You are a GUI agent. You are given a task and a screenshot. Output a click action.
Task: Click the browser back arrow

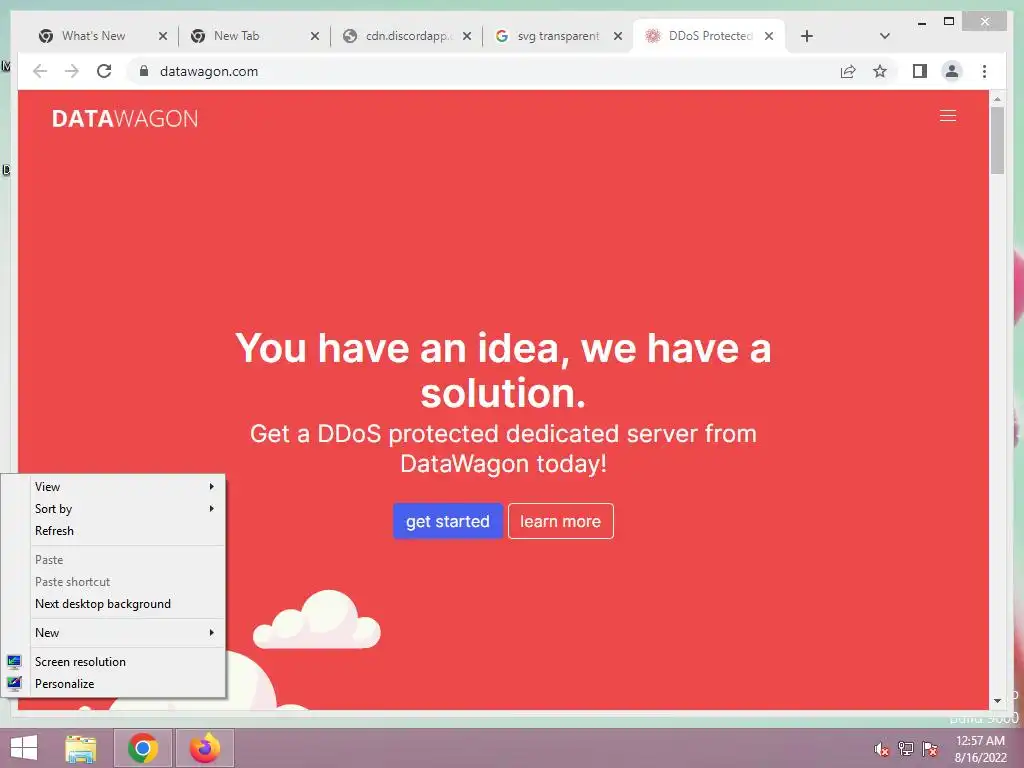point(40,71)
